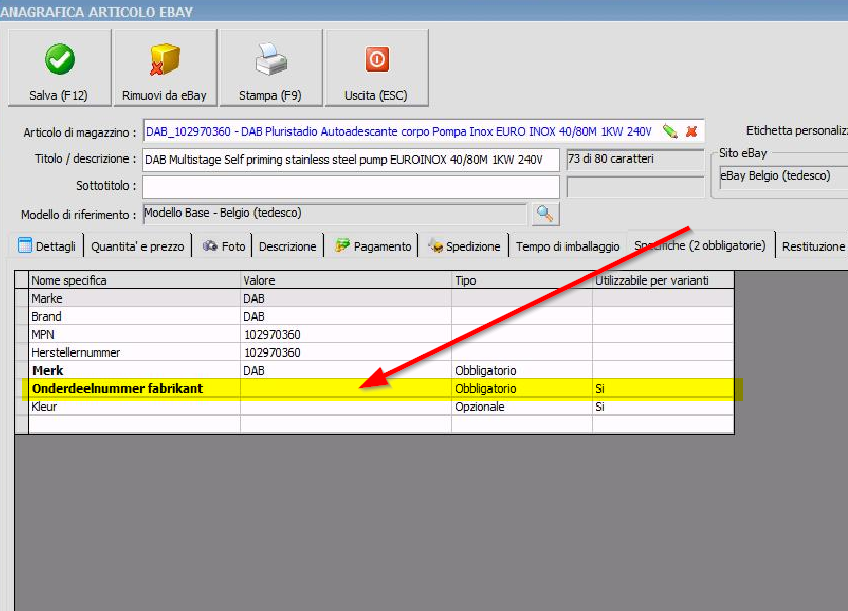
Task: Click the empty Sottotitolo input field
Action: coord(350,187)
